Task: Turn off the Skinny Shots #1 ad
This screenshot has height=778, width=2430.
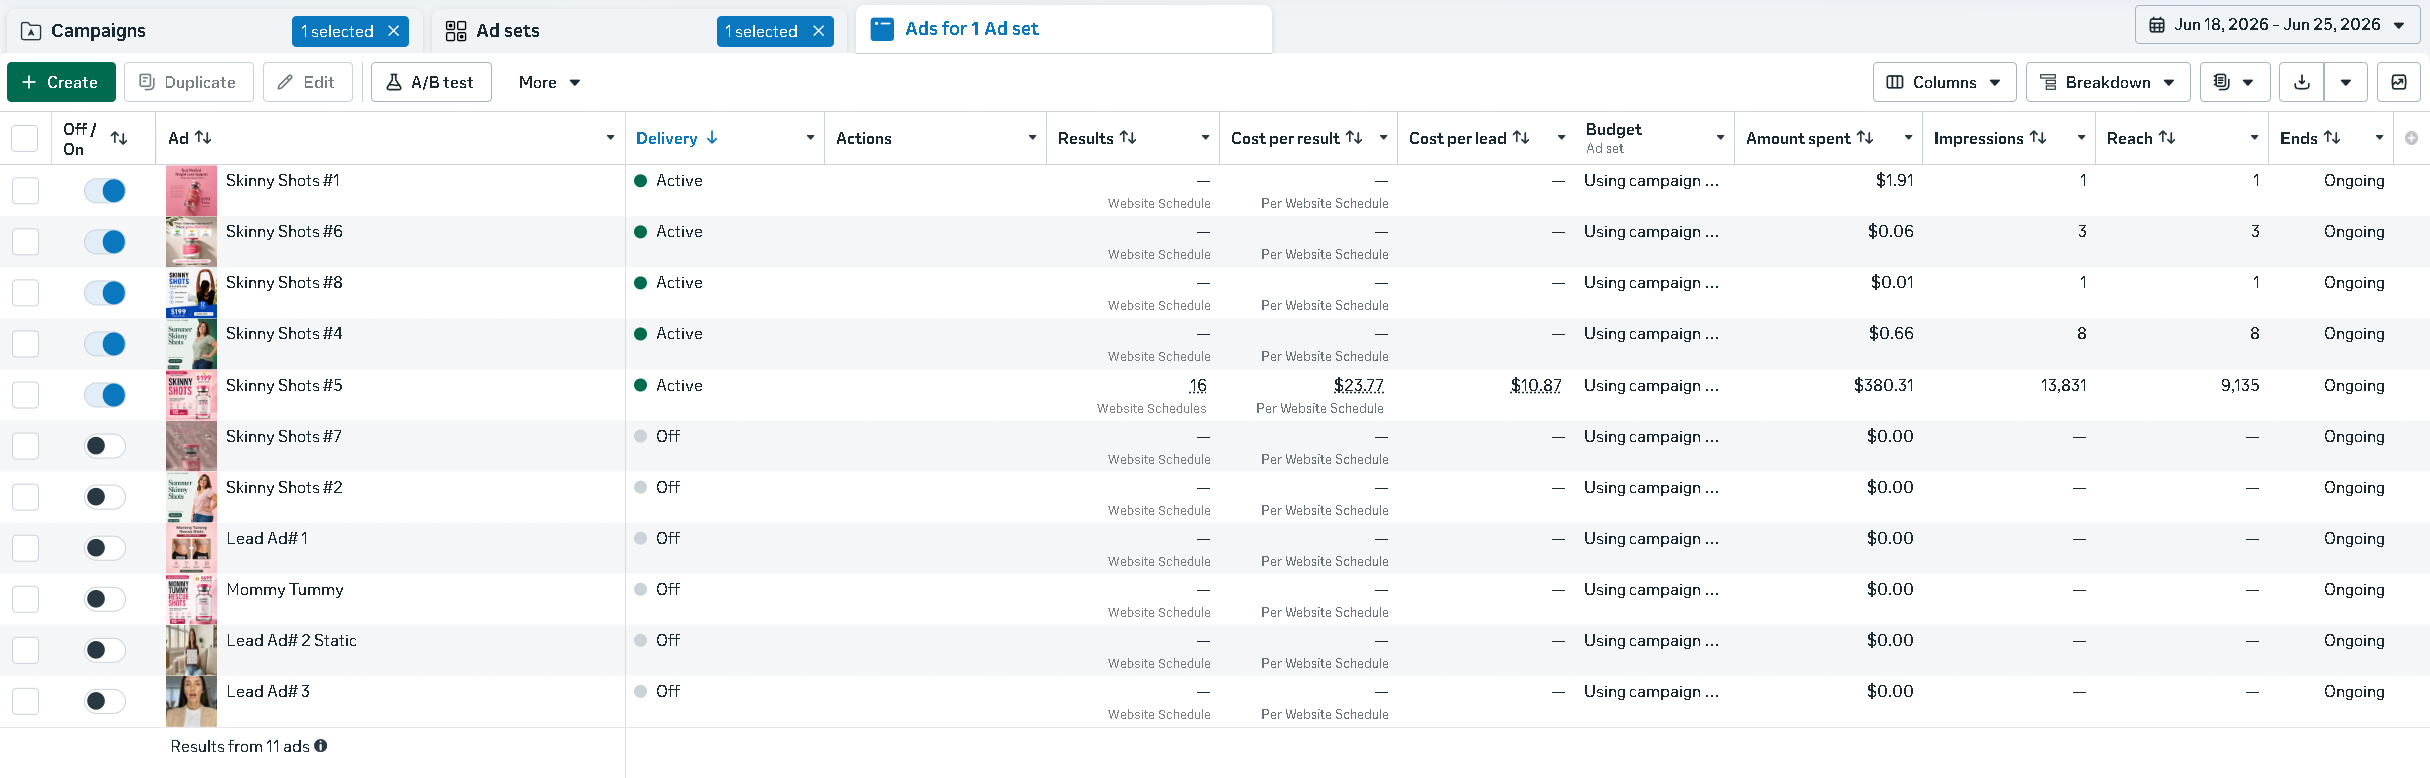Action: coord(105,191)
